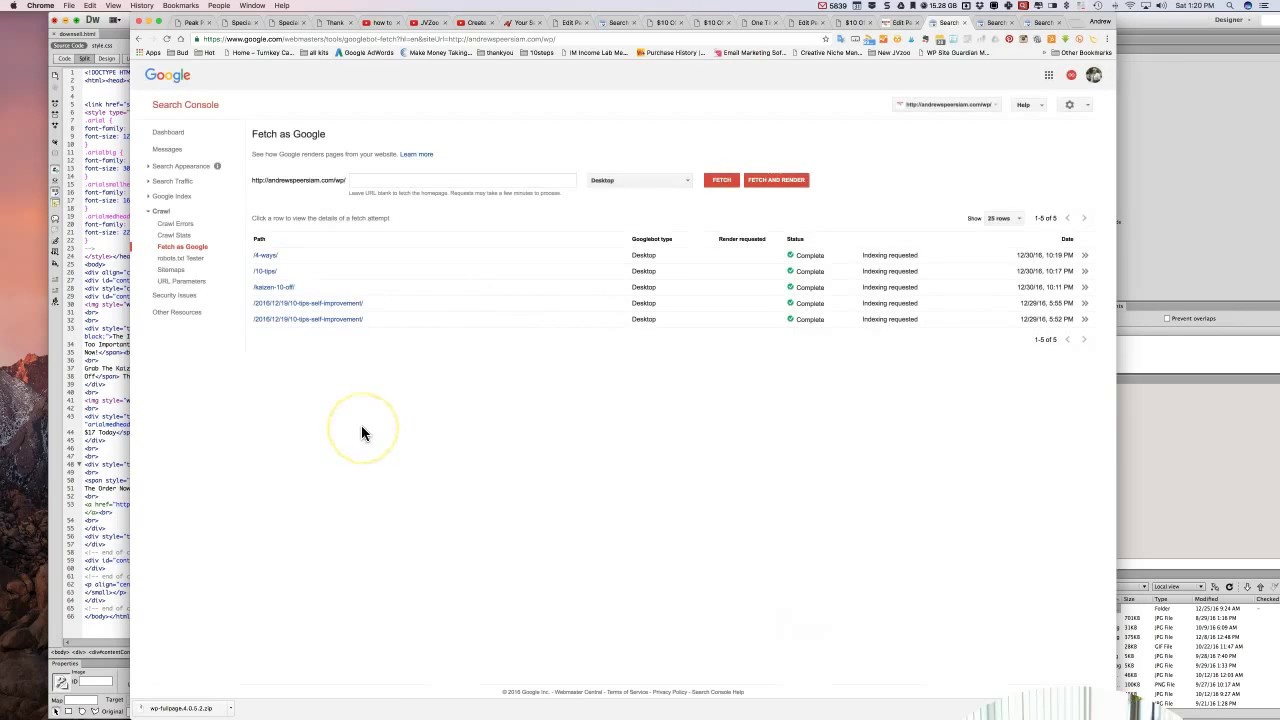Reload the page in Chrome
The height and width of the screenshot is (720, 1280).
point(167,39)
